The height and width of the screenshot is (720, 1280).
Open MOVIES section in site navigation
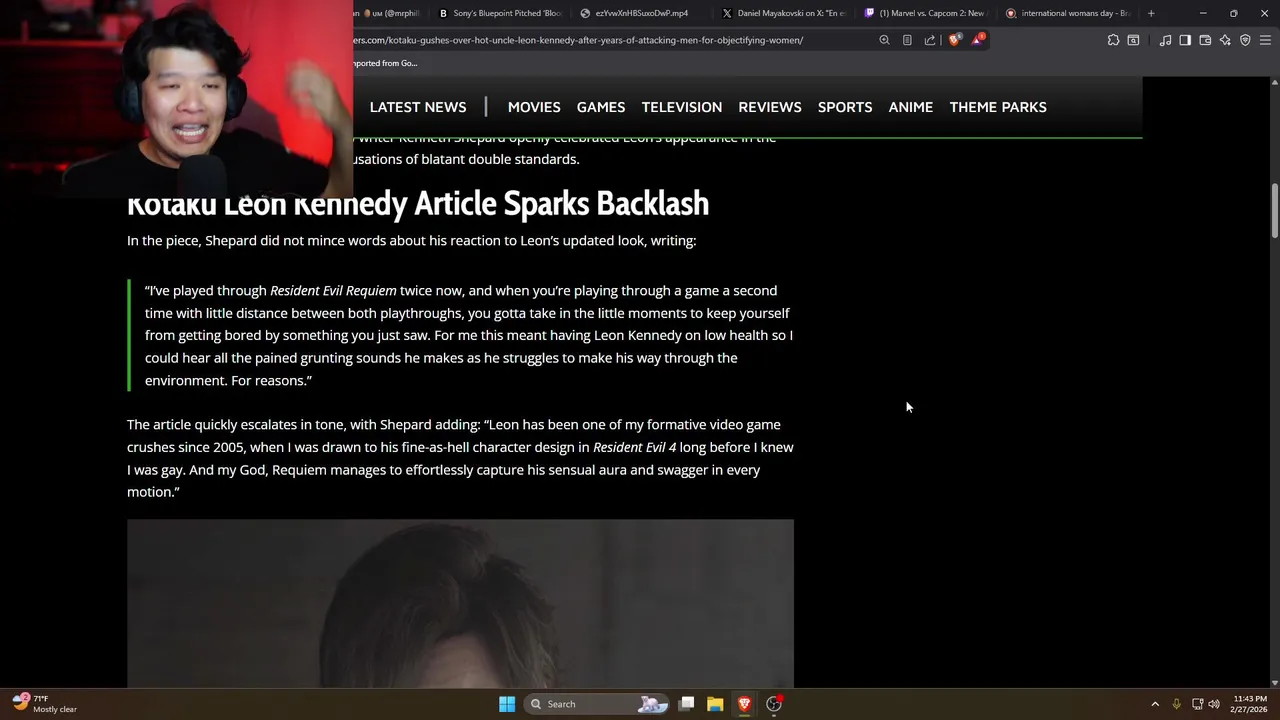[534, 107]
